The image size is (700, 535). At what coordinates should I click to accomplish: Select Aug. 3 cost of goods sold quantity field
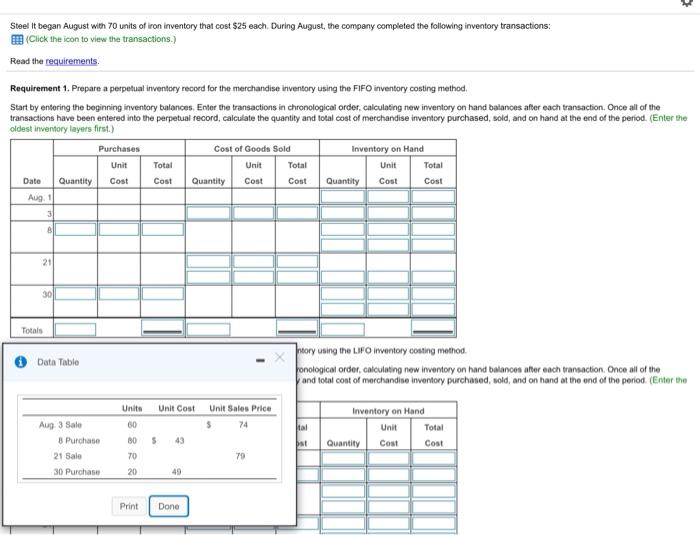[x=208, y=213]
